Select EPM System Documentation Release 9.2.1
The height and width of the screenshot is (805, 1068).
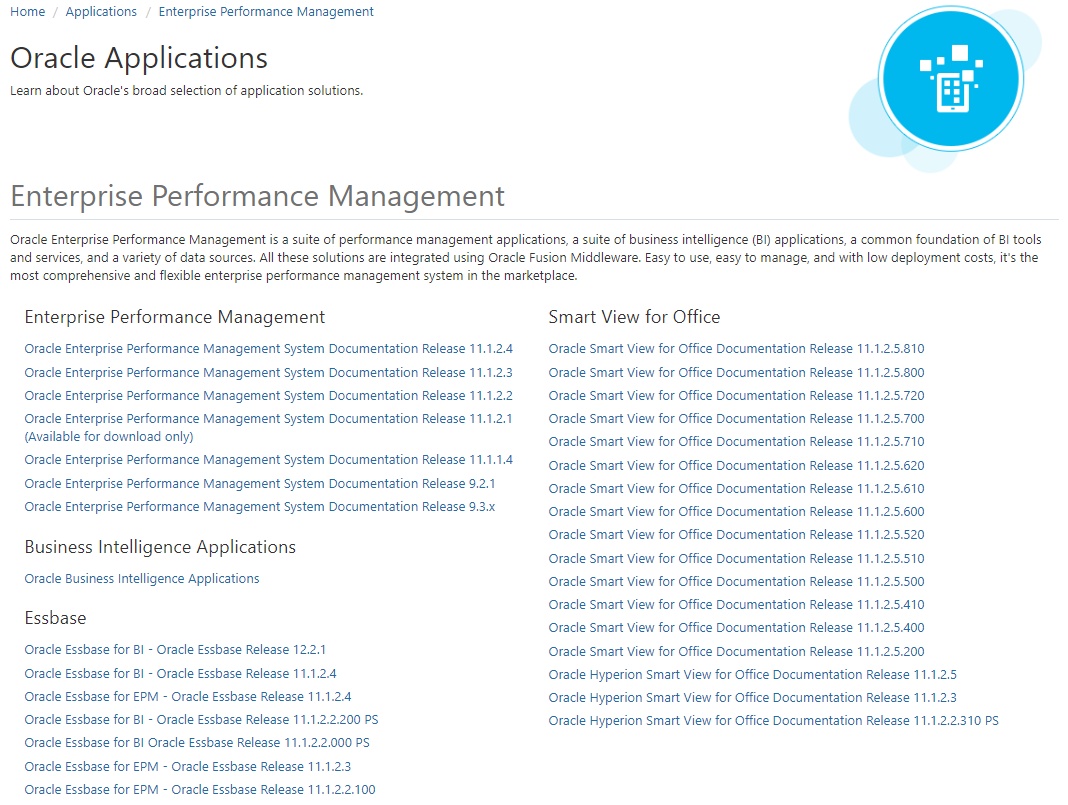(x=258, y=483)
